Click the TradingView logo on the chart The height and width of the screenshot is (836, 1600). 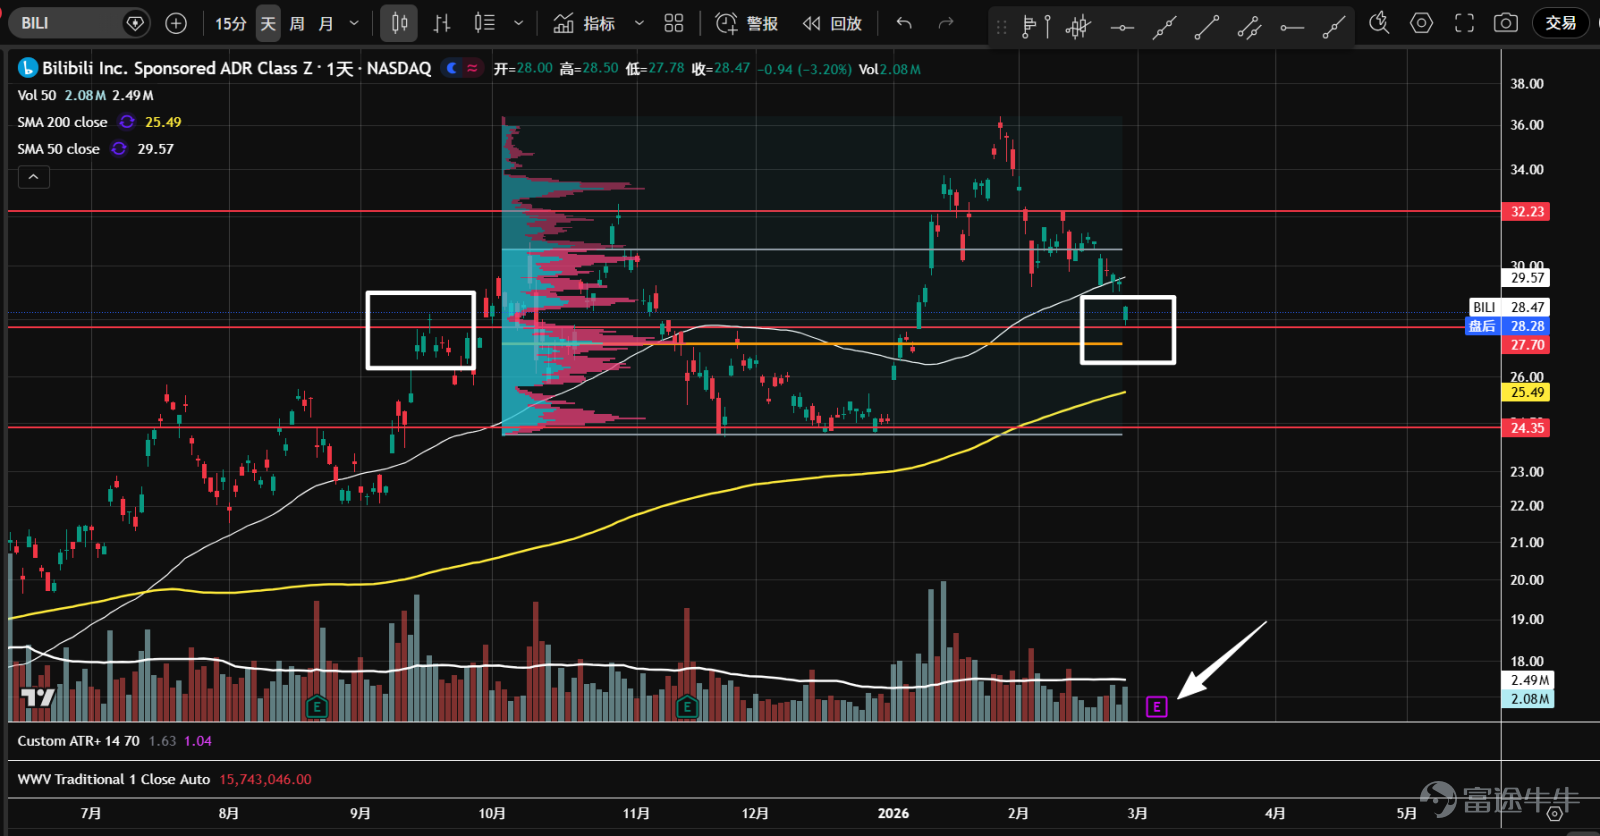[38, 697]
